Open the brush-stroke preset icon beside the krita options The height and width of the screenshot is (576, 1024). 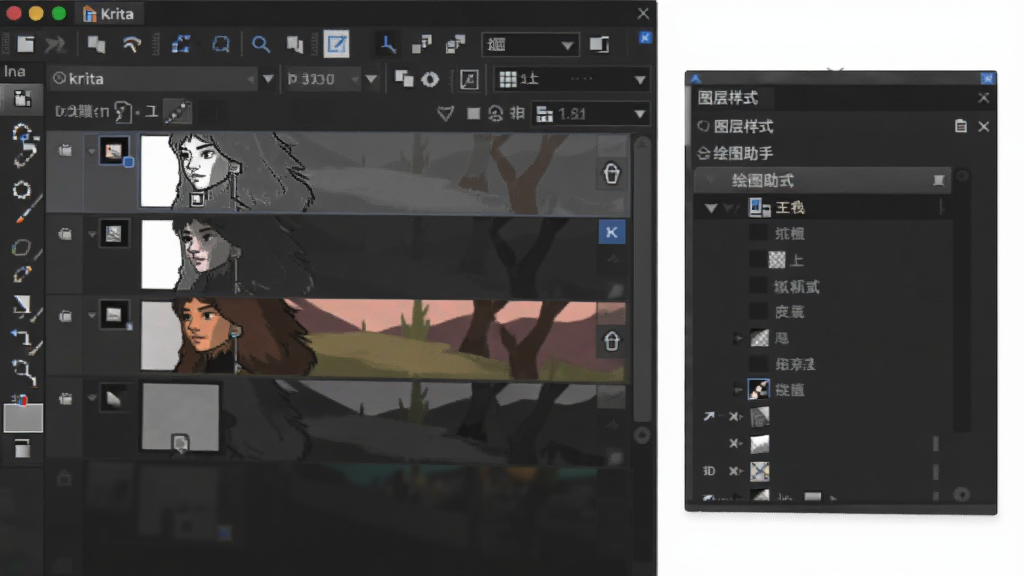(177, 112)
